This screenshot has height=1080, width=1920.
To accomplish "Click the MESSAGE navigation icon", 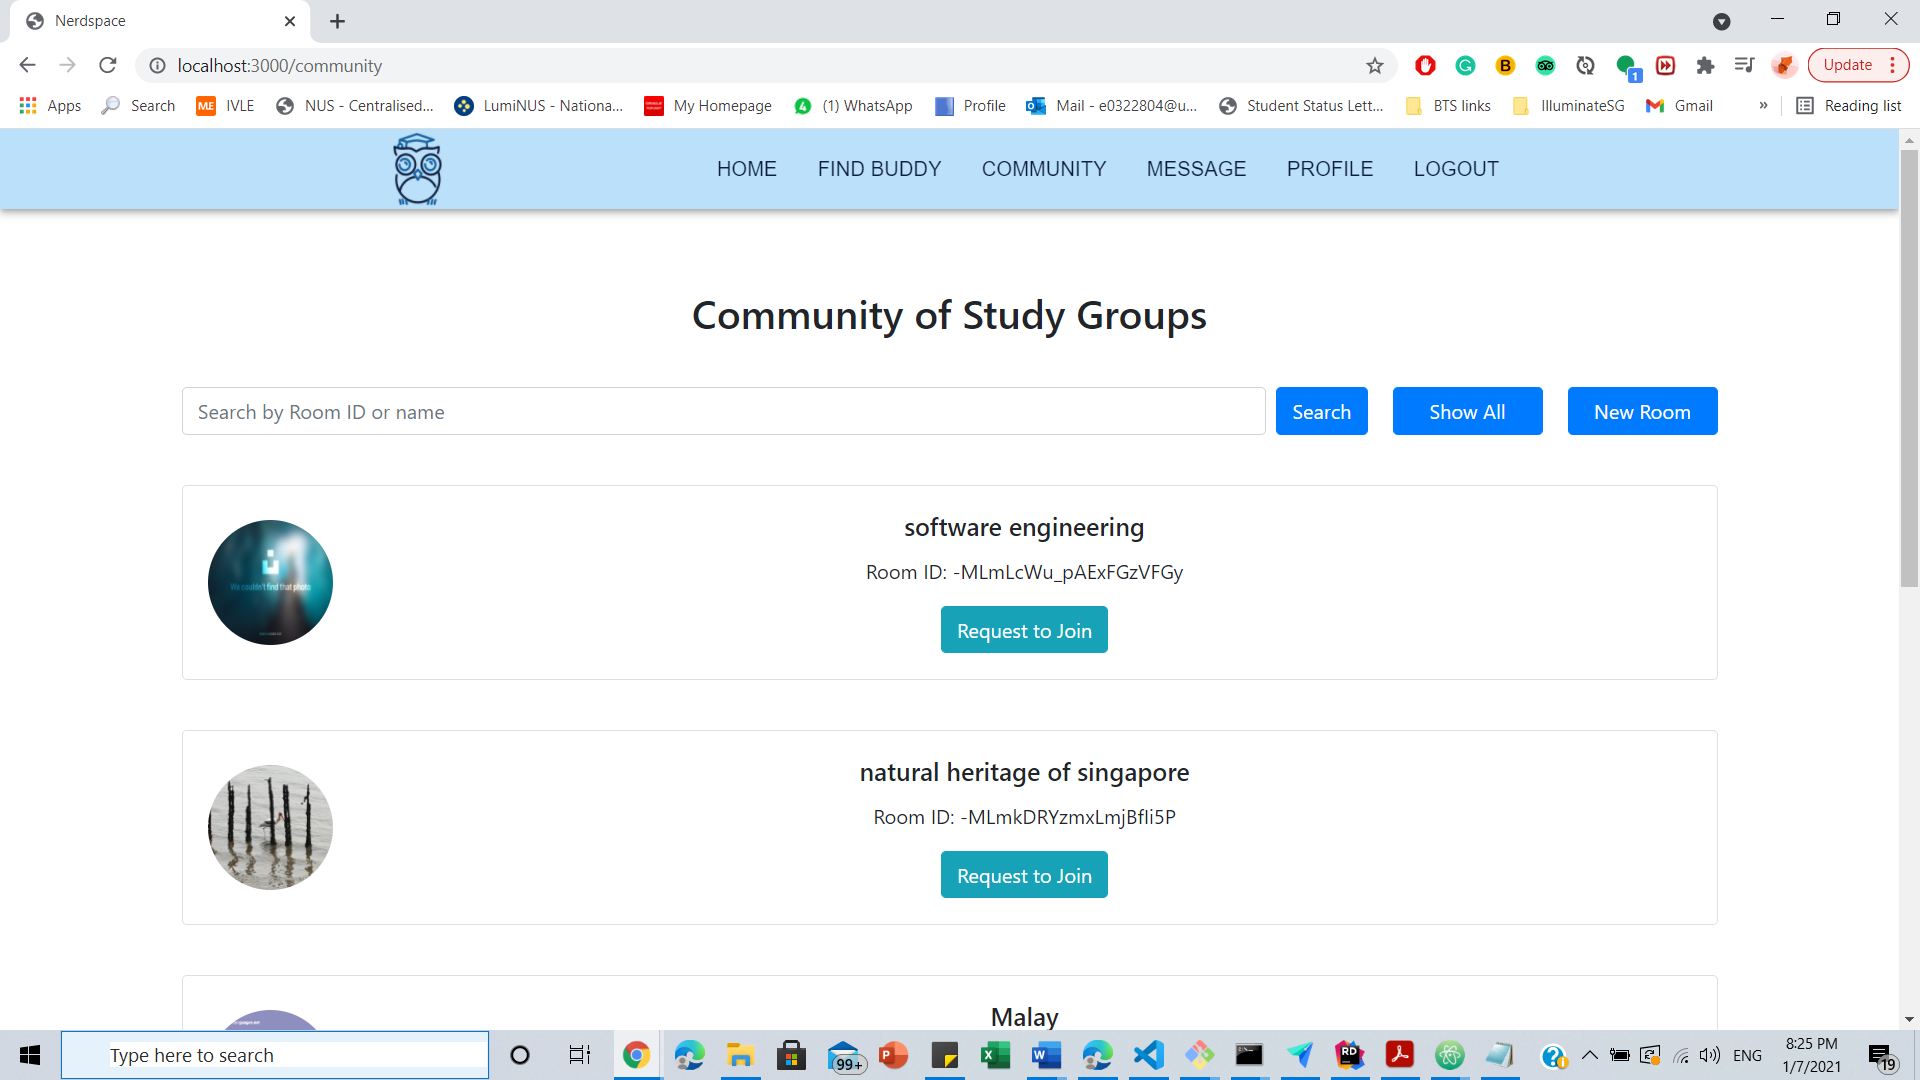I will tap(1196, 169).
